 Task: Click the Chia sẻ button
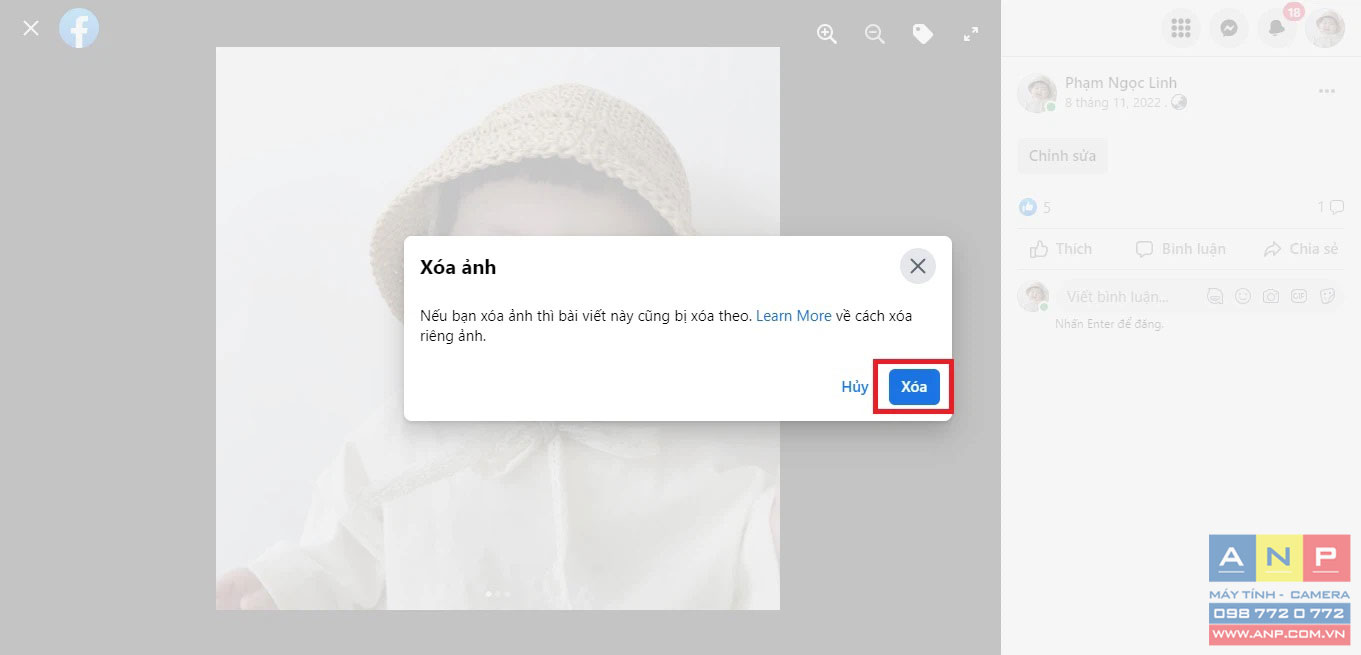1301,249
